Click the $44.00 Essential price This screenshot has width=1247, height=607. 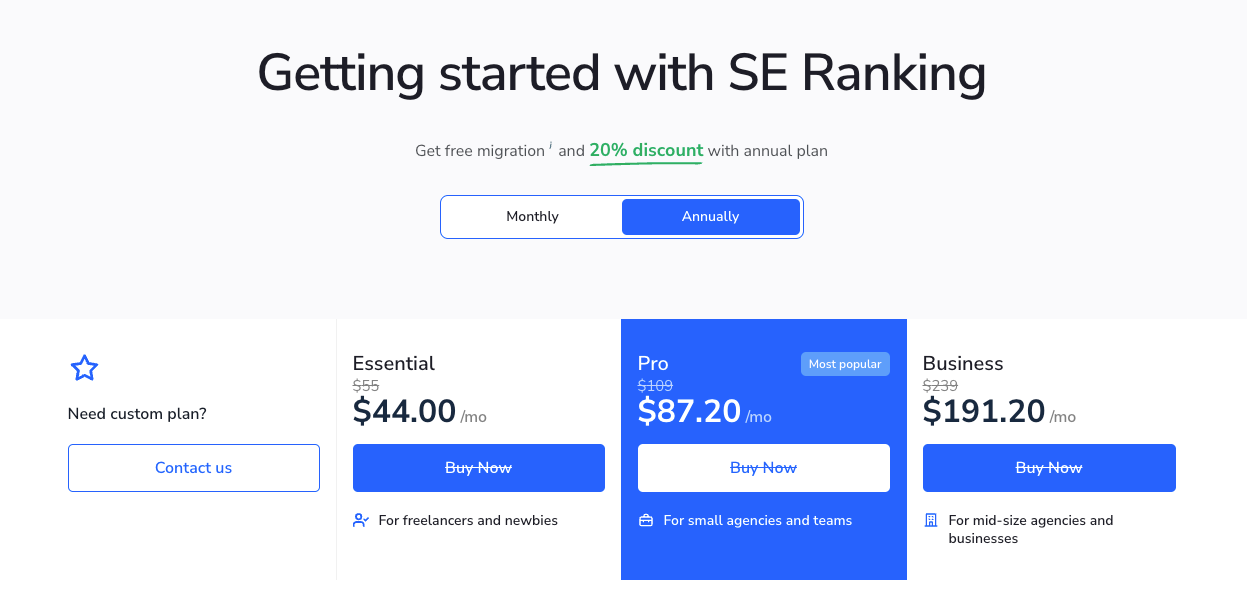[x=405, y=411]
